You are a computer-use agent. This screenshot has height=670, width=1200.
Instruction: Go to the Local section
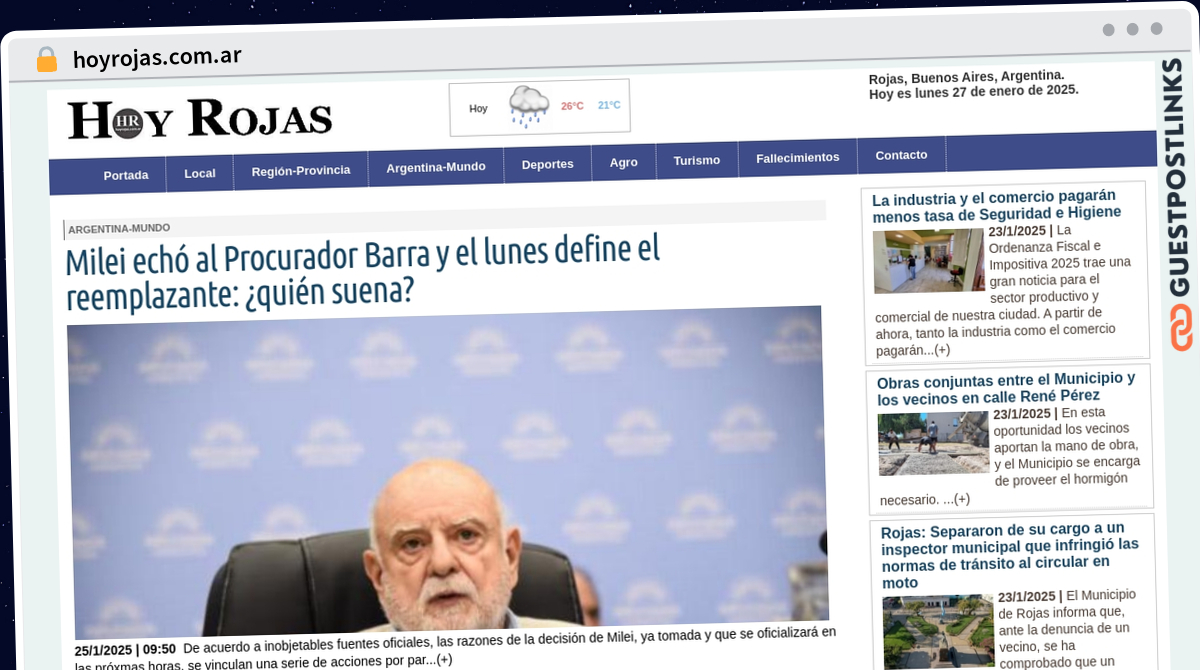click(x=200, y=173)
